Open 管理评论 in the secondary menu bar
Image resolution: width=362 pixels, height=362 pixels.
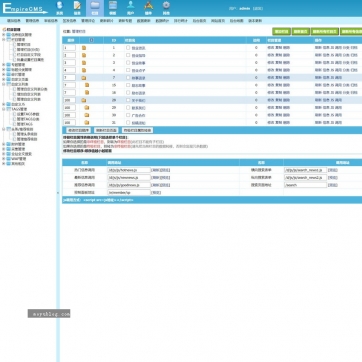(88, 21)
